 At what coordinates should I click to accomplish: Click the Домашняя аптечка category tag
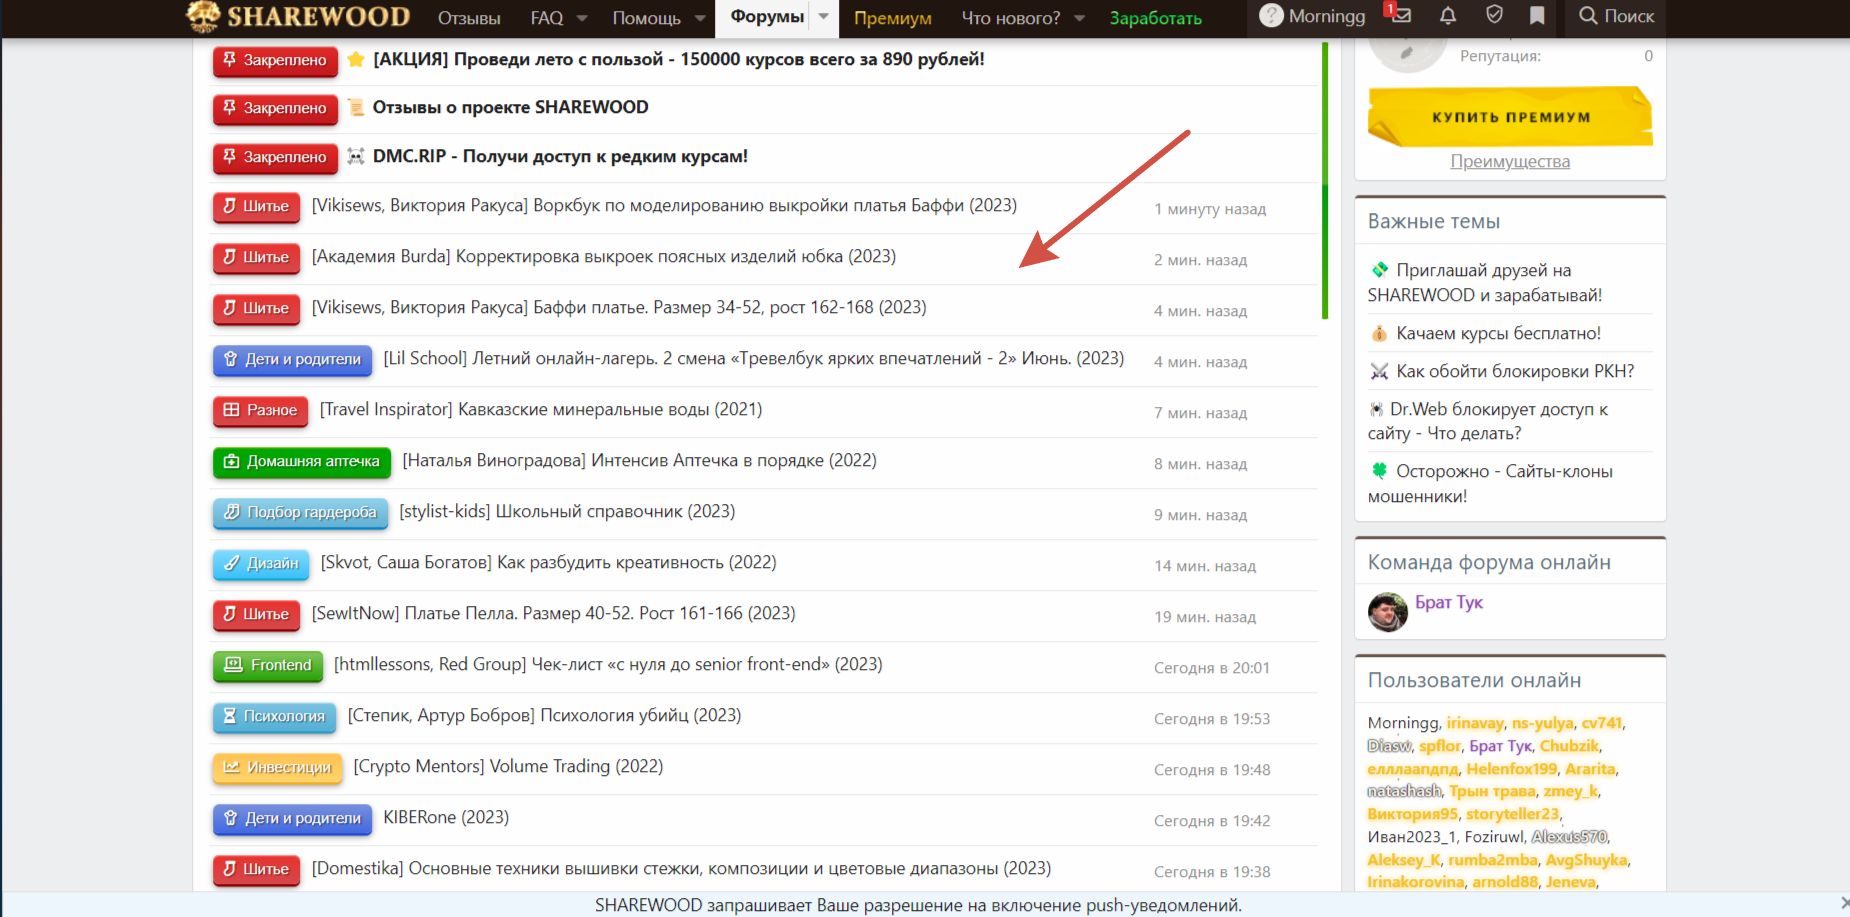pyautogui.click(x=302, y=461)
